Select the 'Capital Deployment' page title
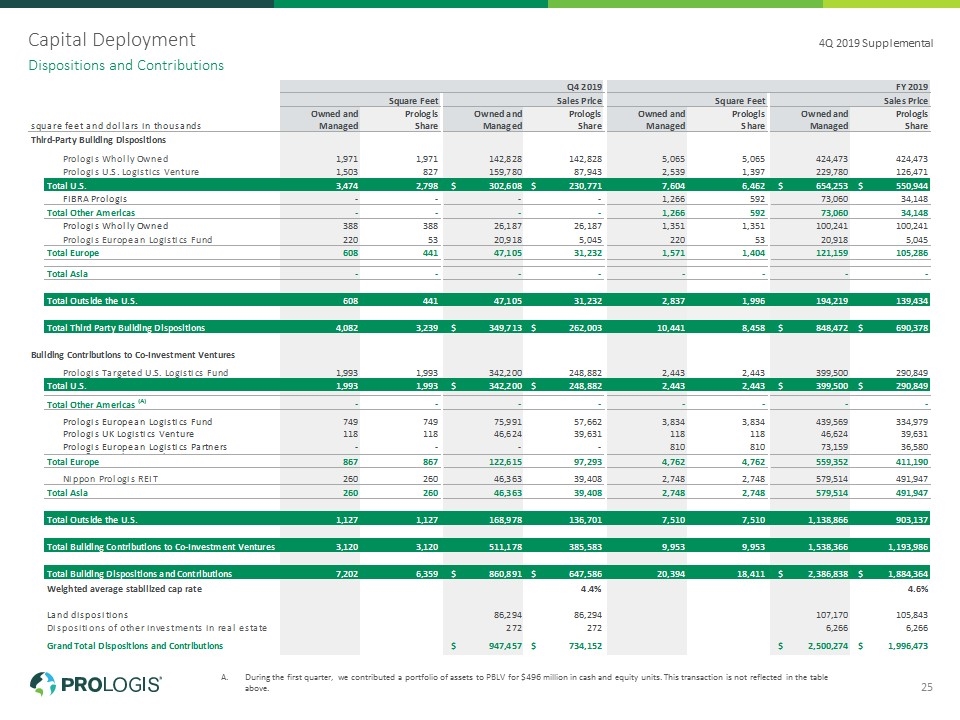The image size is (960, 720). click(x=112, y=40)
